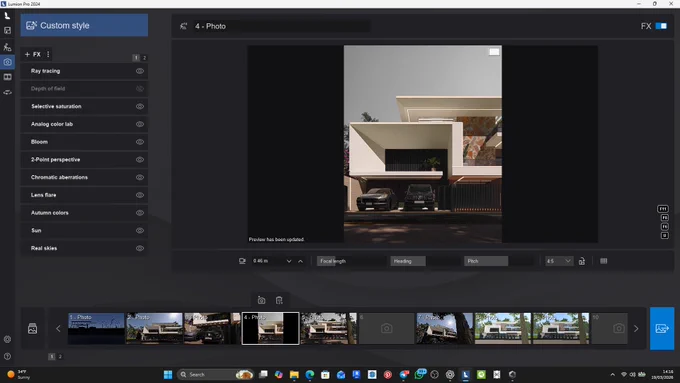680x383 pixels.
Task: Hide the Chromatic aberrations effect
Action: 140,178
